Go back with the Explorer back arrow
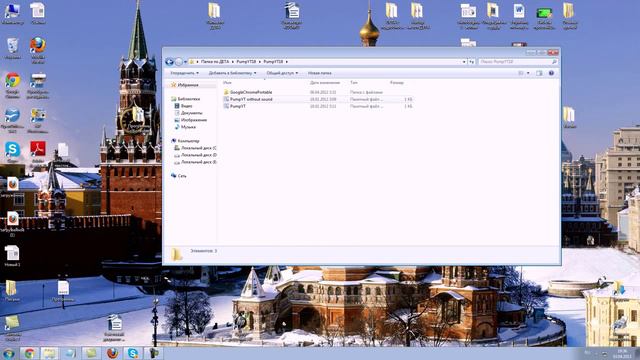 click(x=169, y=62)
